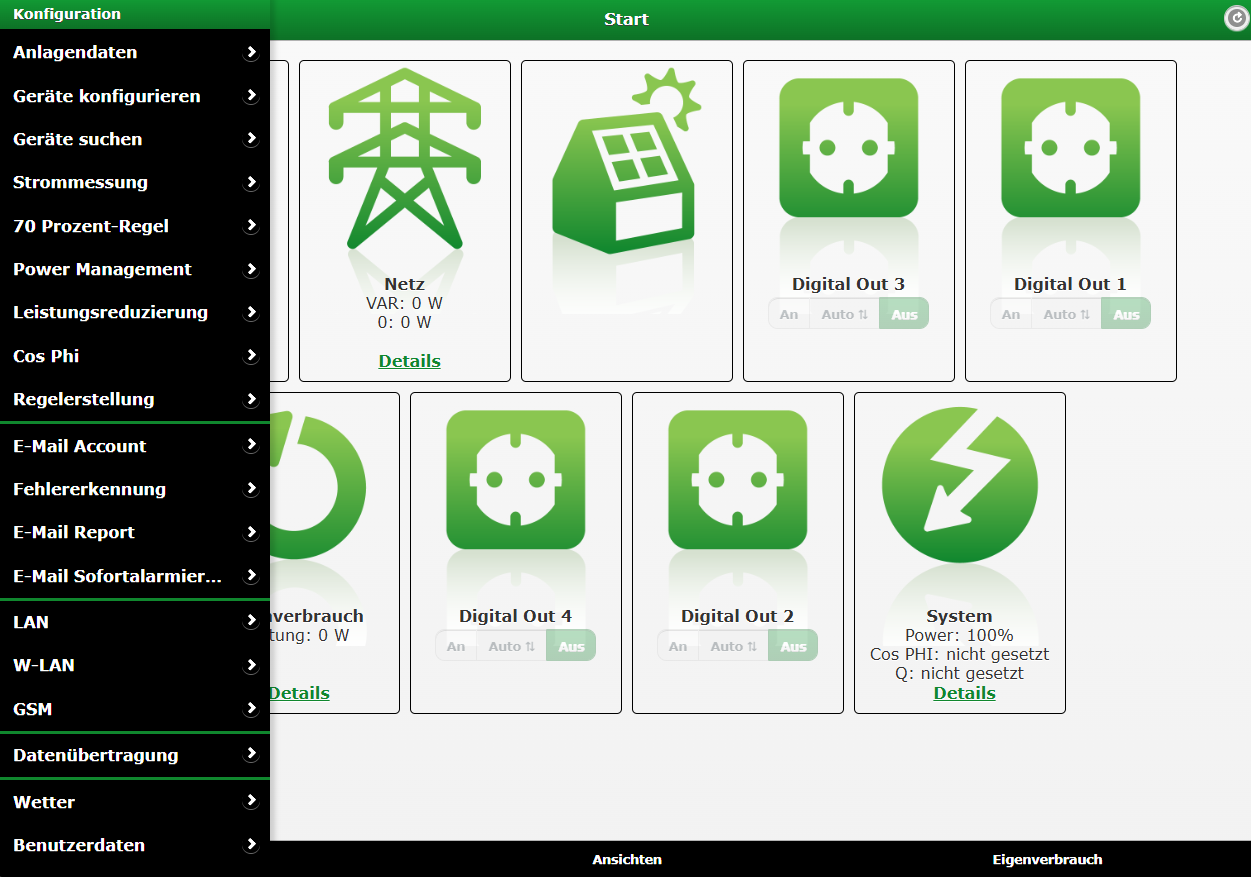Click the refresh icon in header
This screenshot has width=1251, height=877.
pos(1237,18)
